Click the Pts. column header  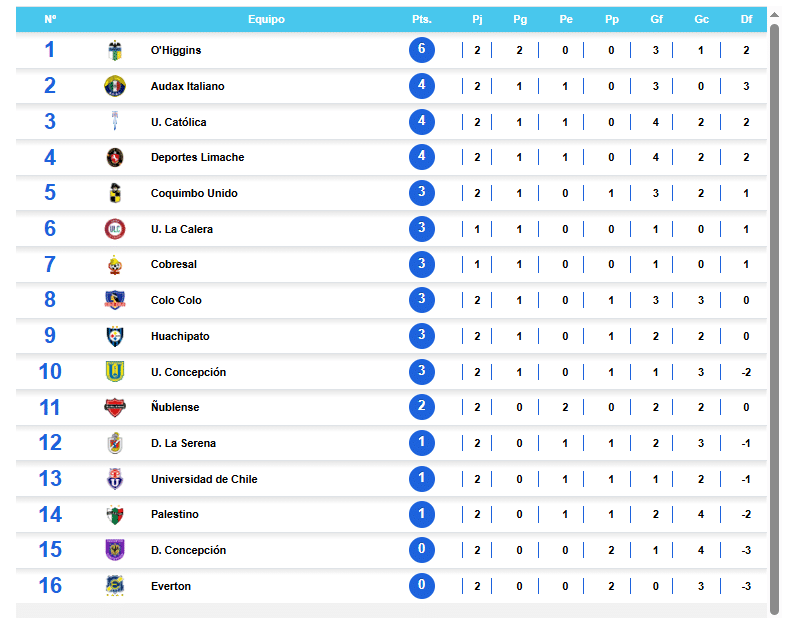422,19
